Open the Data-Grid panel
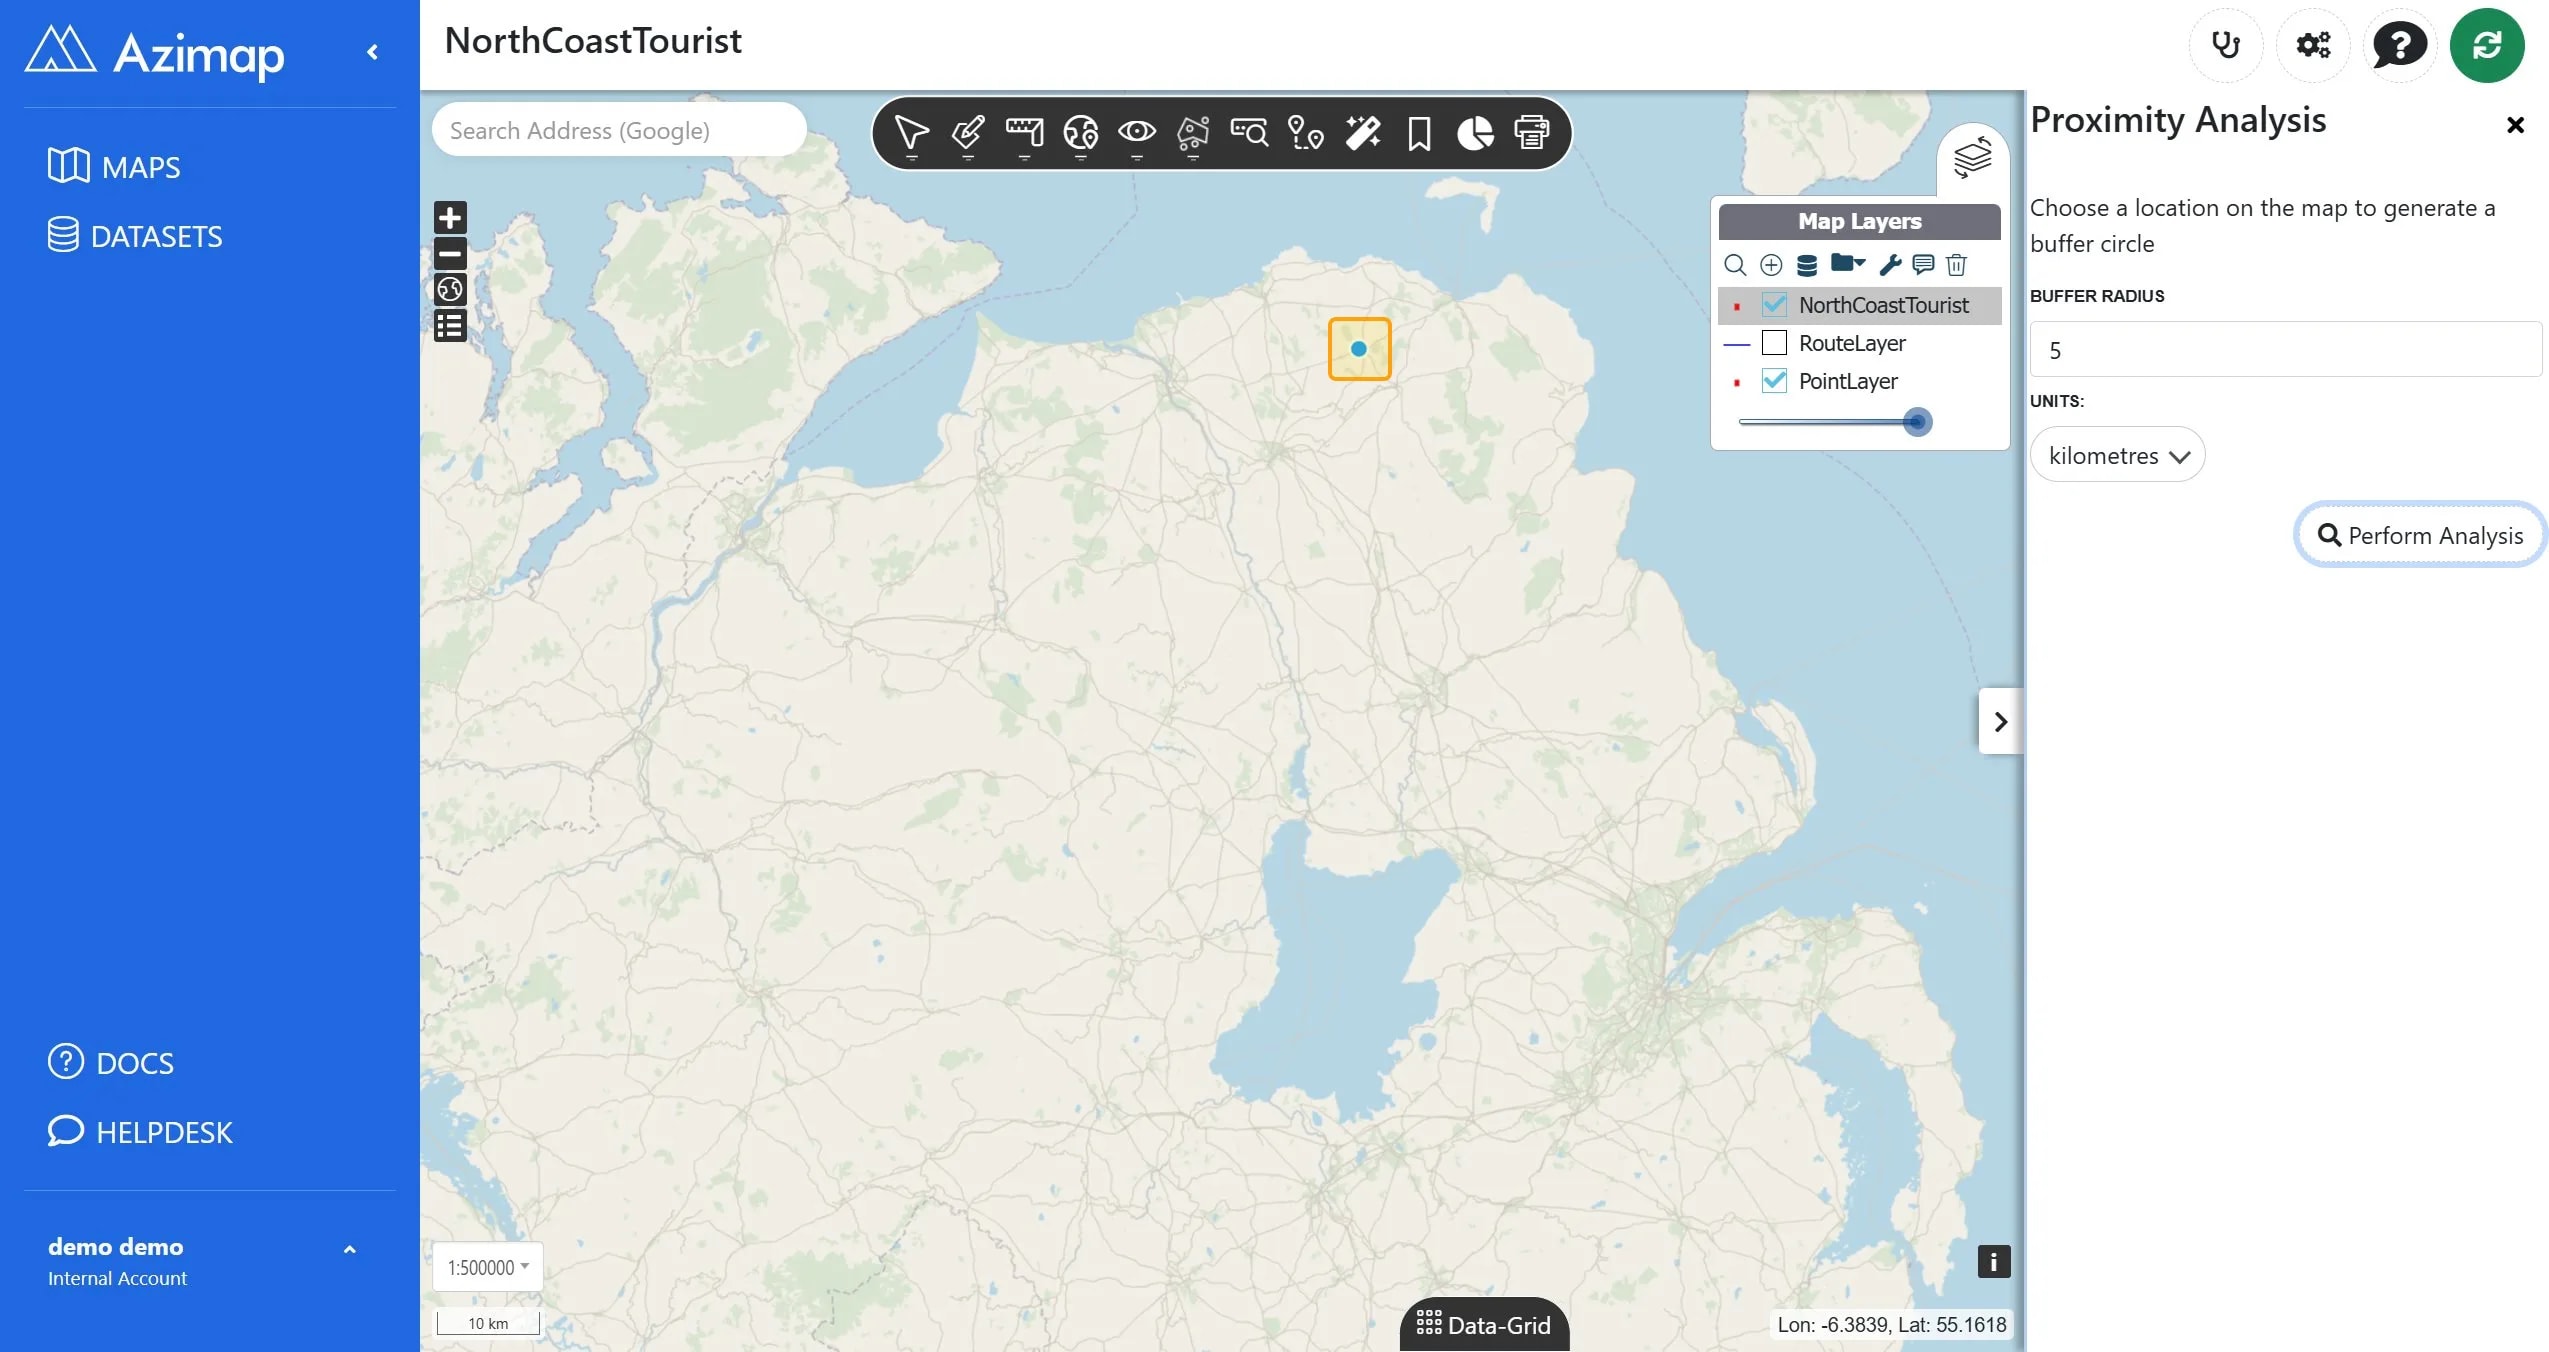This screenshot has height=1352, width=2549. pyautogui.click(x=1484, y=1324)
